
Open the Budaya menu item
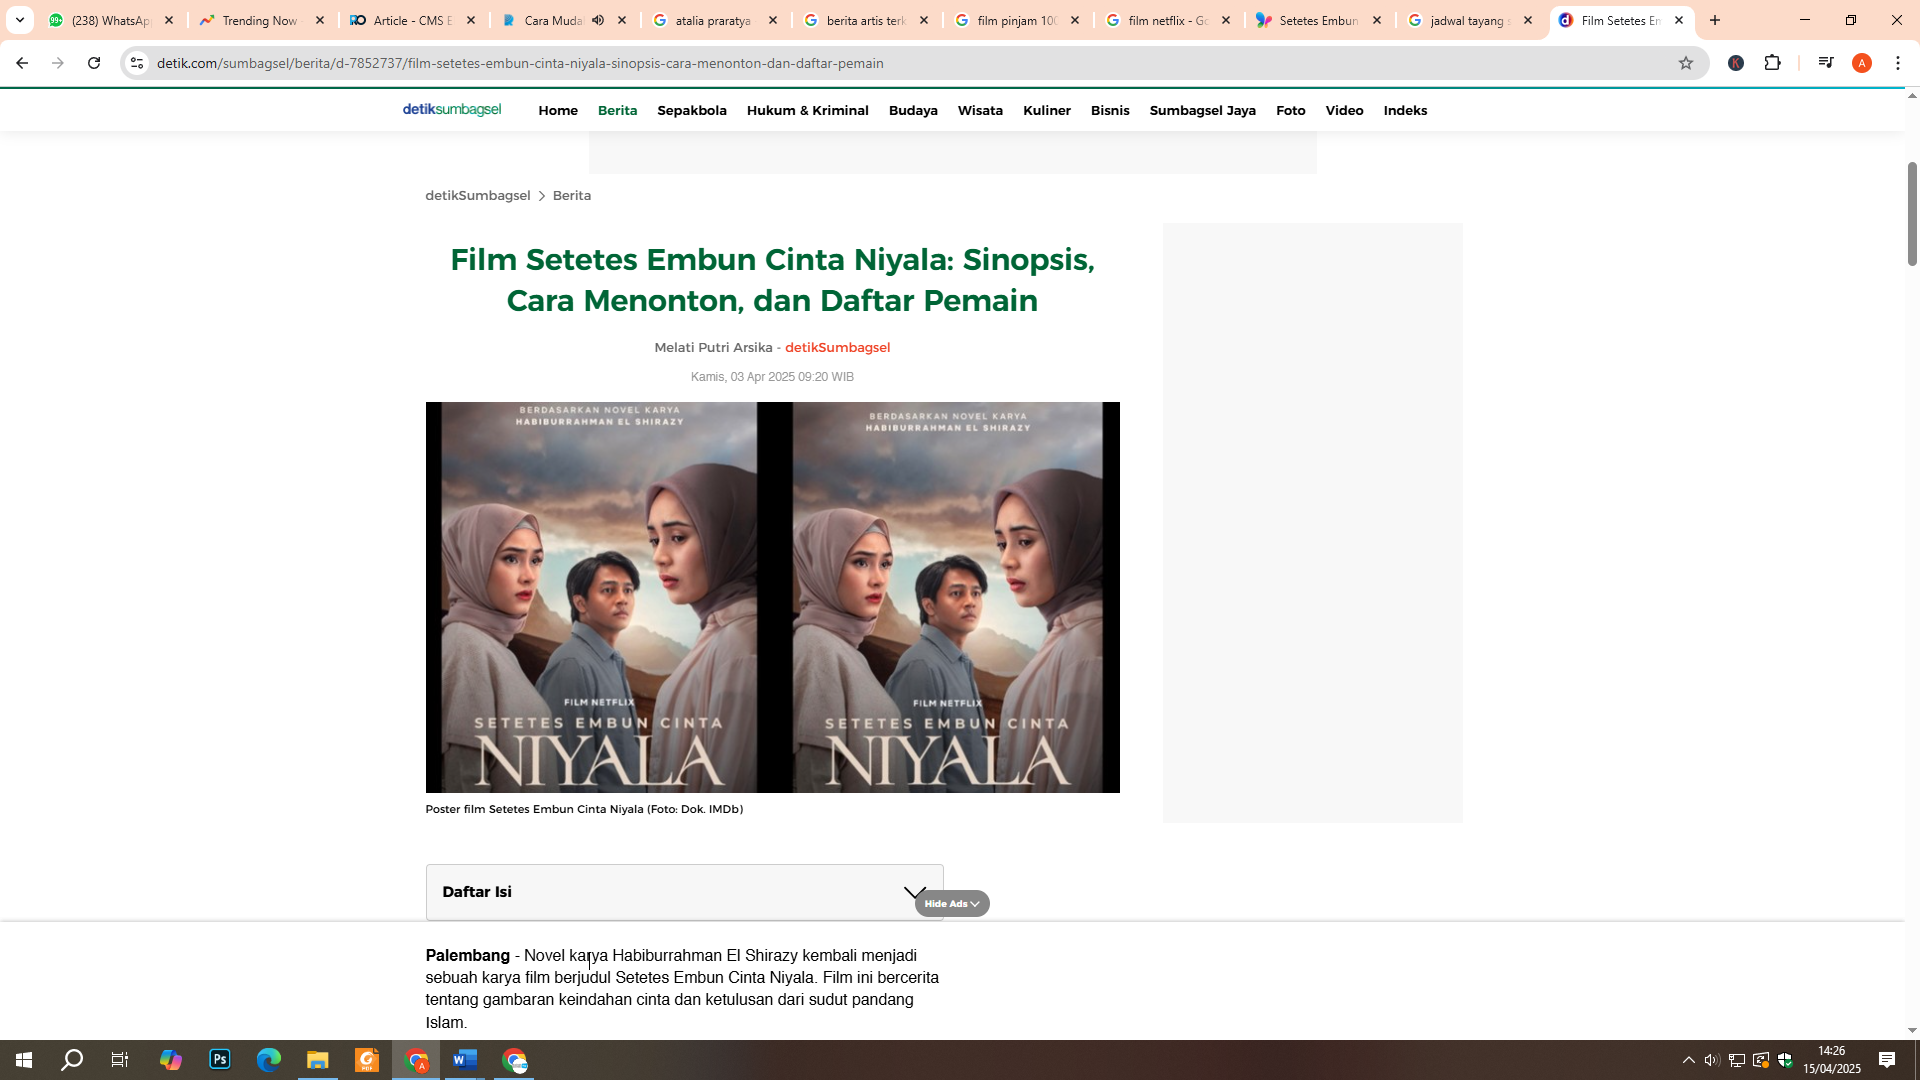pos(913,111)
